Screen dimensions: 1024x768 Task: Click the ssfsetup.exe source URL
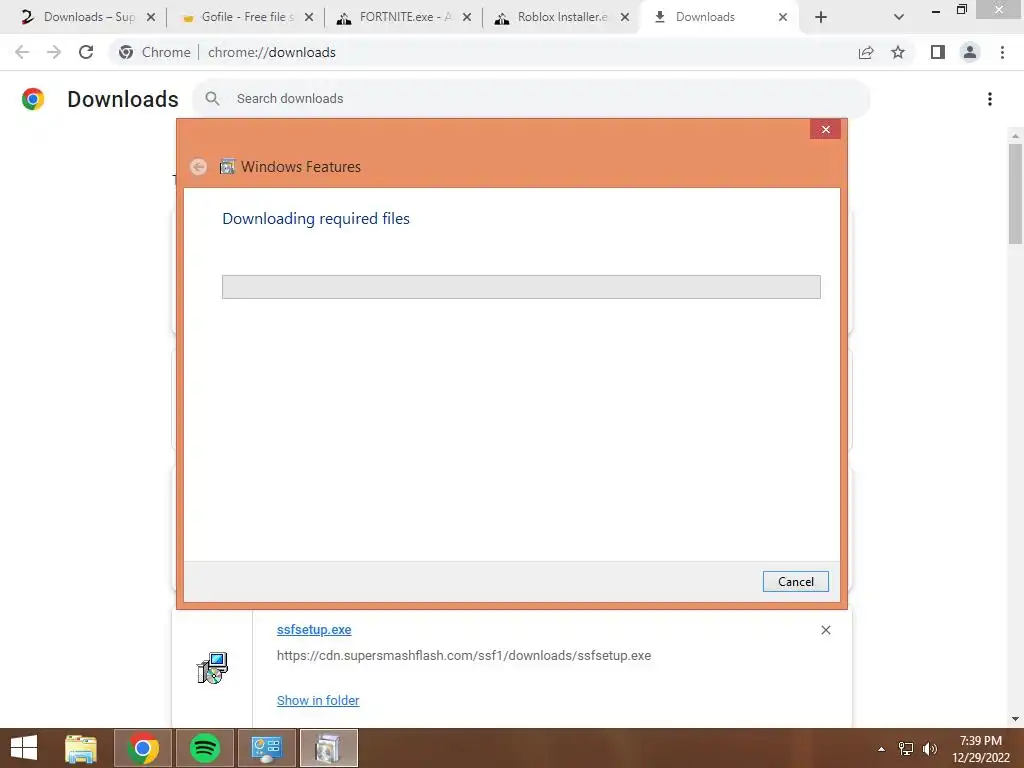tap(464, 656)
